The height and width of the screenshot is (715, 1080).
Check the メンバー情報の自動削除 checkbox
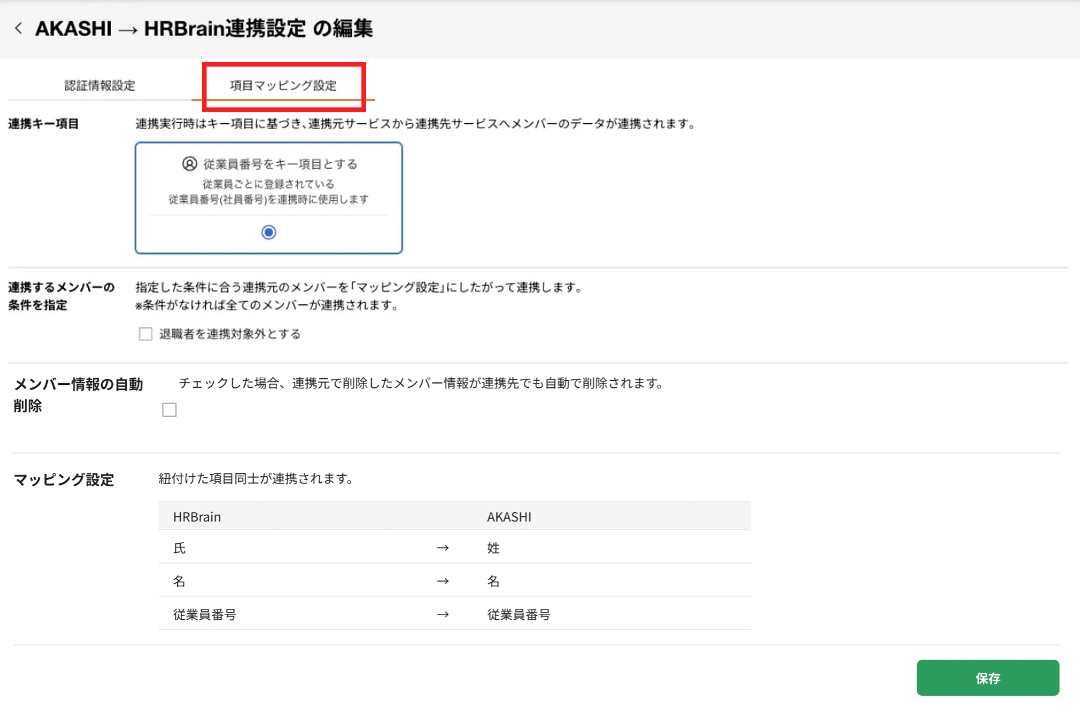click(169, 410)
